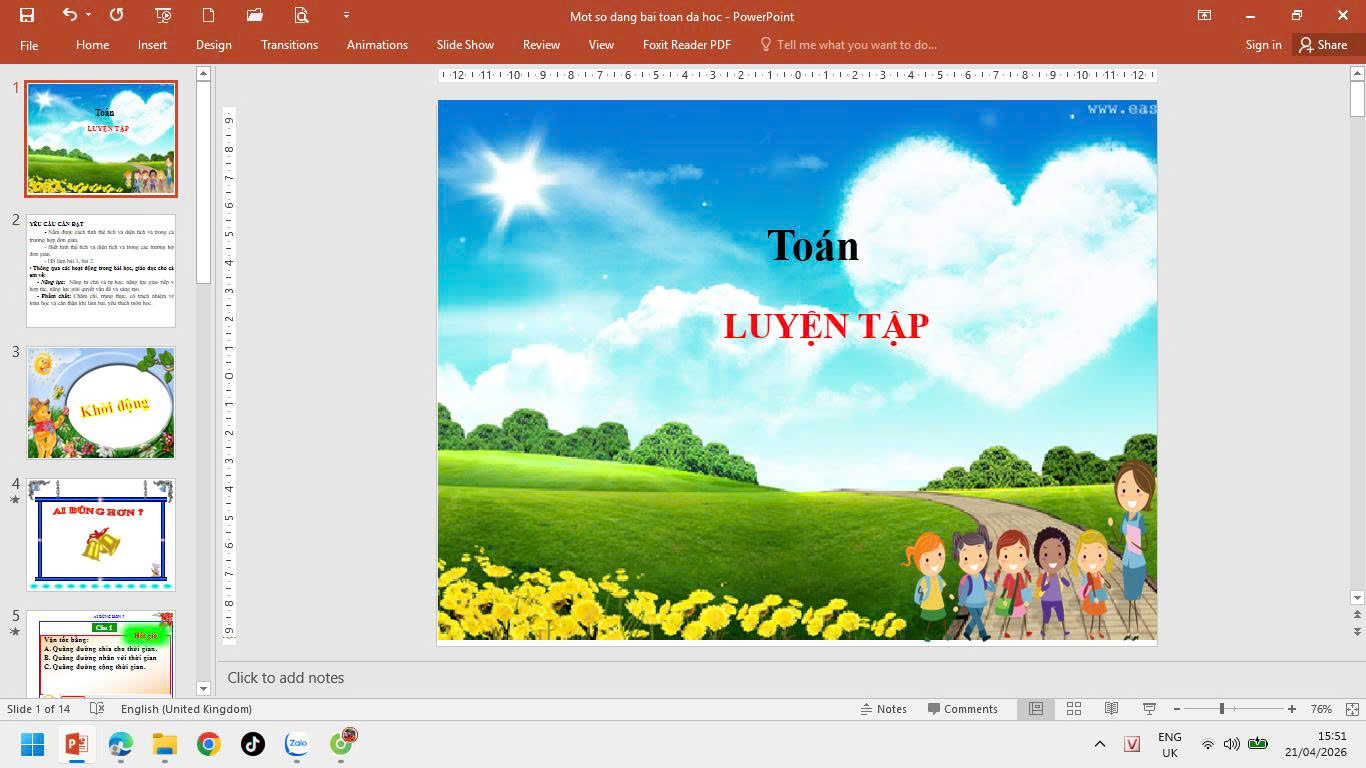Show hidden system tray icons
Viewport: 1366px width, 768px height.
[x=1100, y=744]
